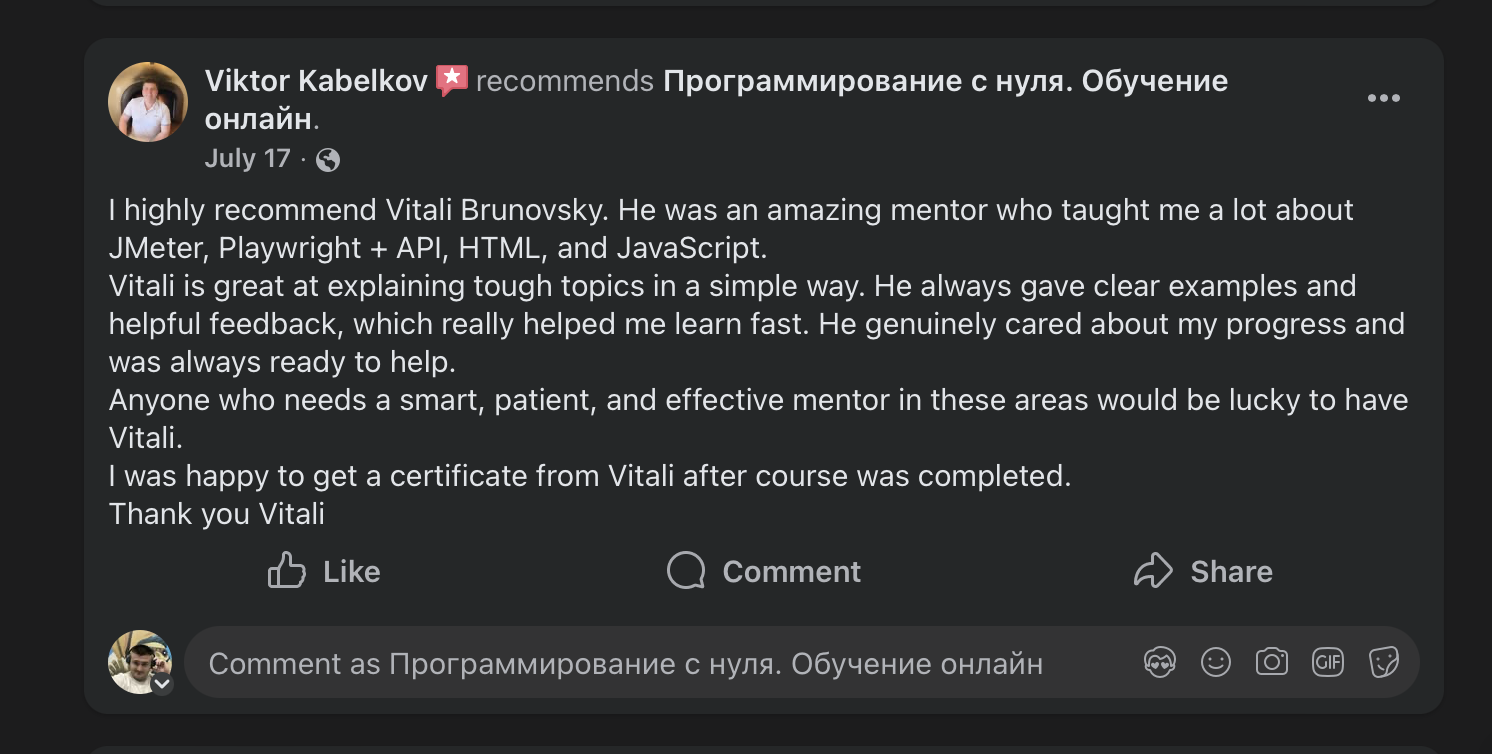Open the GIF picker in comment box
1492x754 pixels.
[1327, 662]
